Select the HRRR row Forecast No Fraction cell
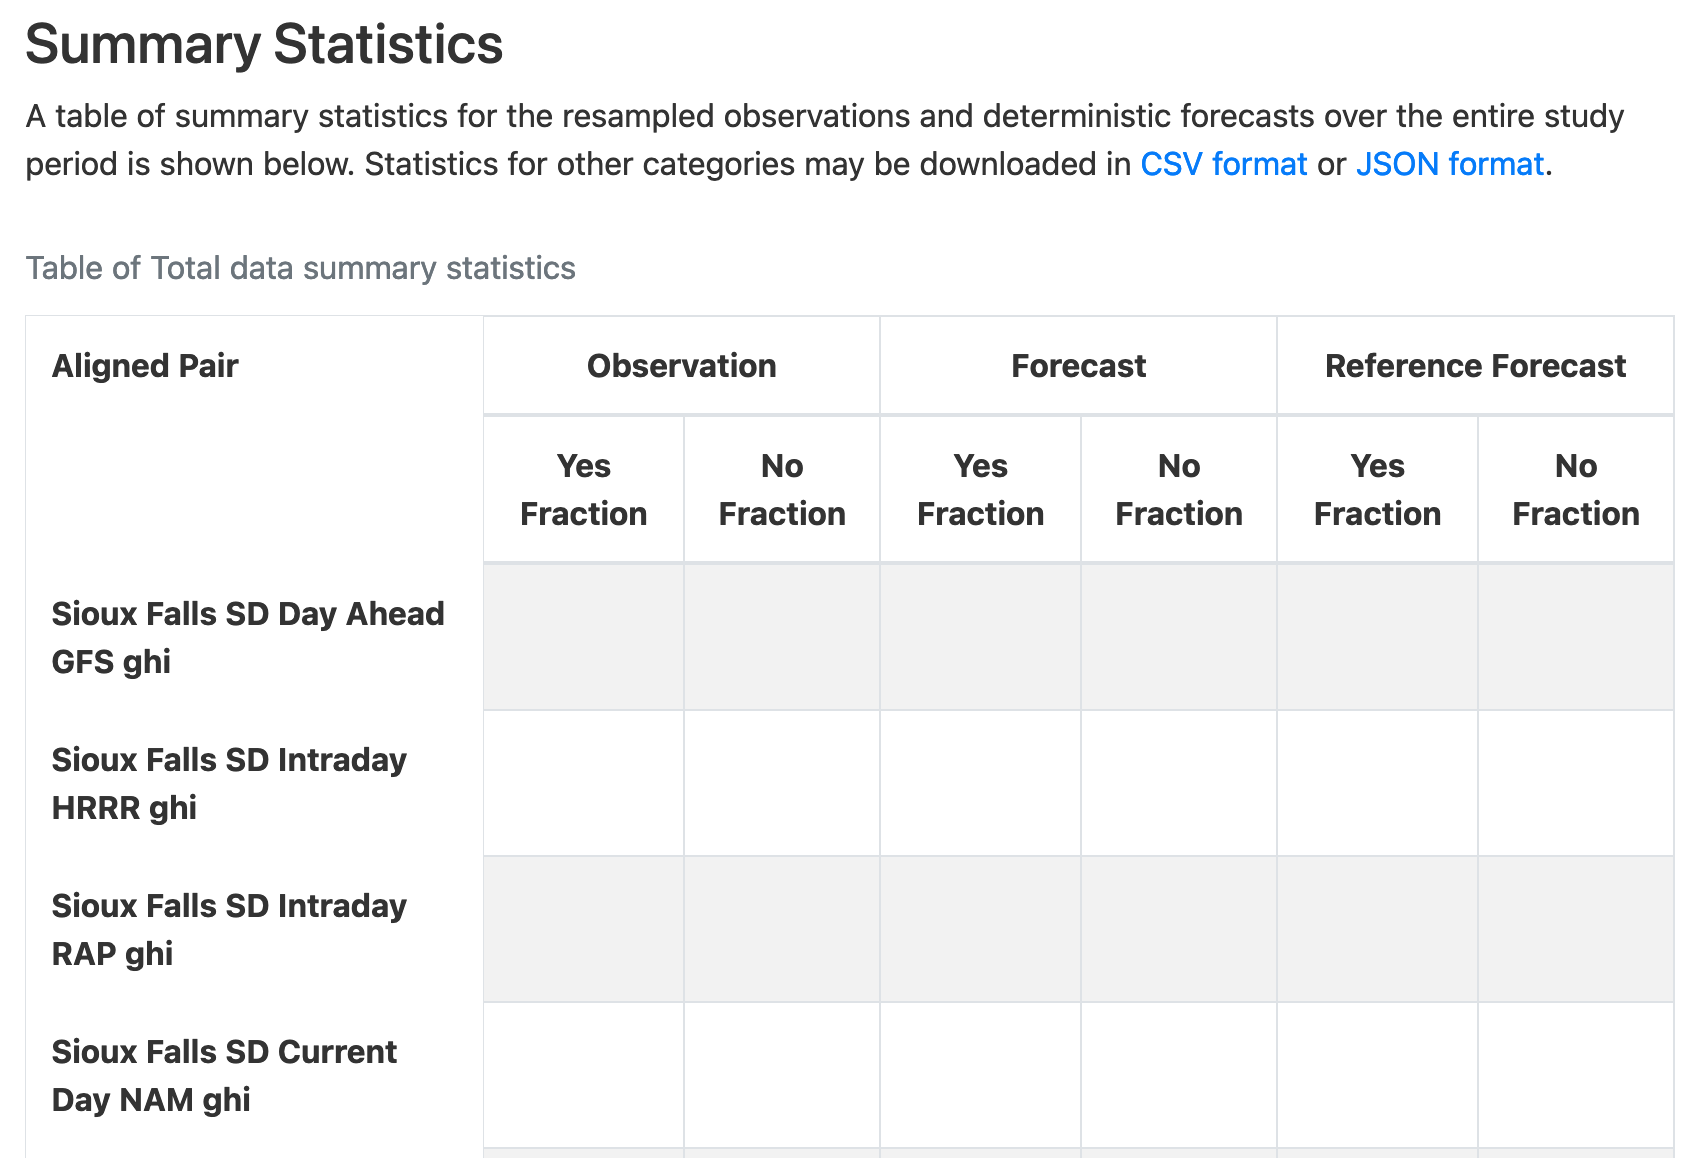Screen dimensions: 1708x1158 coord(1178,784)
